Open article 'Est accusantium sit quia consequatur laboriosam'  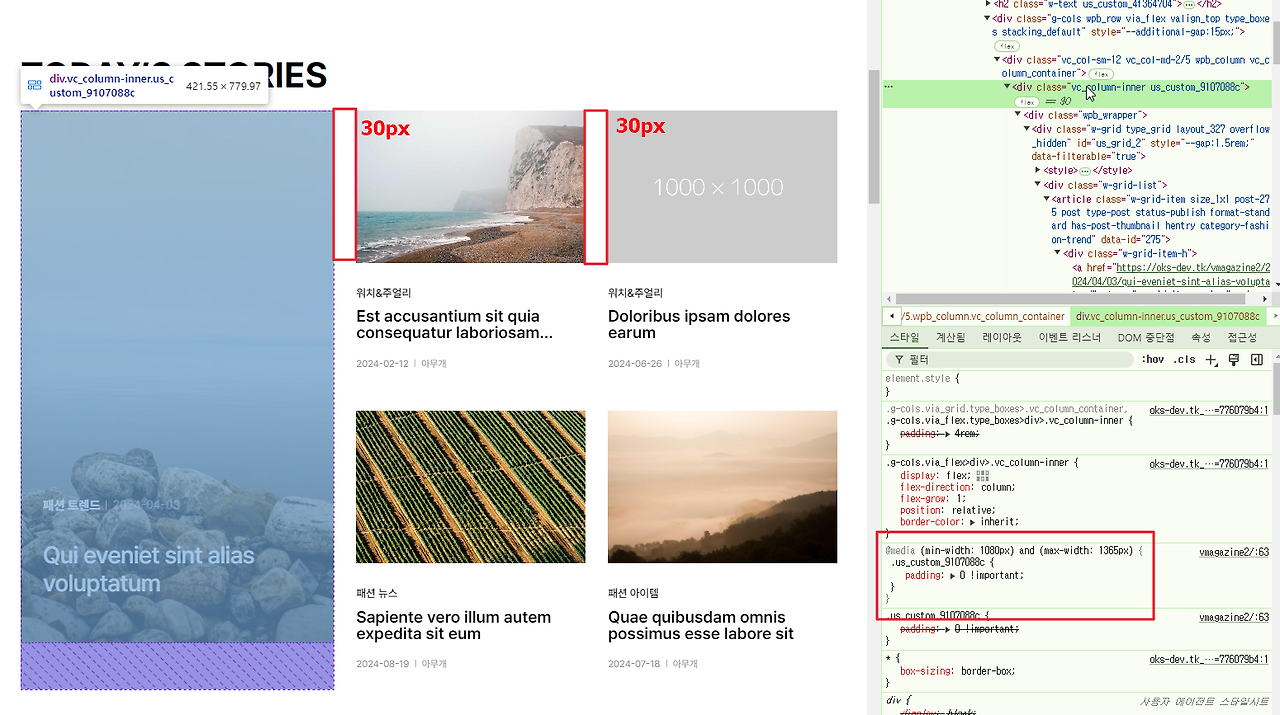[x=454, y=325]
